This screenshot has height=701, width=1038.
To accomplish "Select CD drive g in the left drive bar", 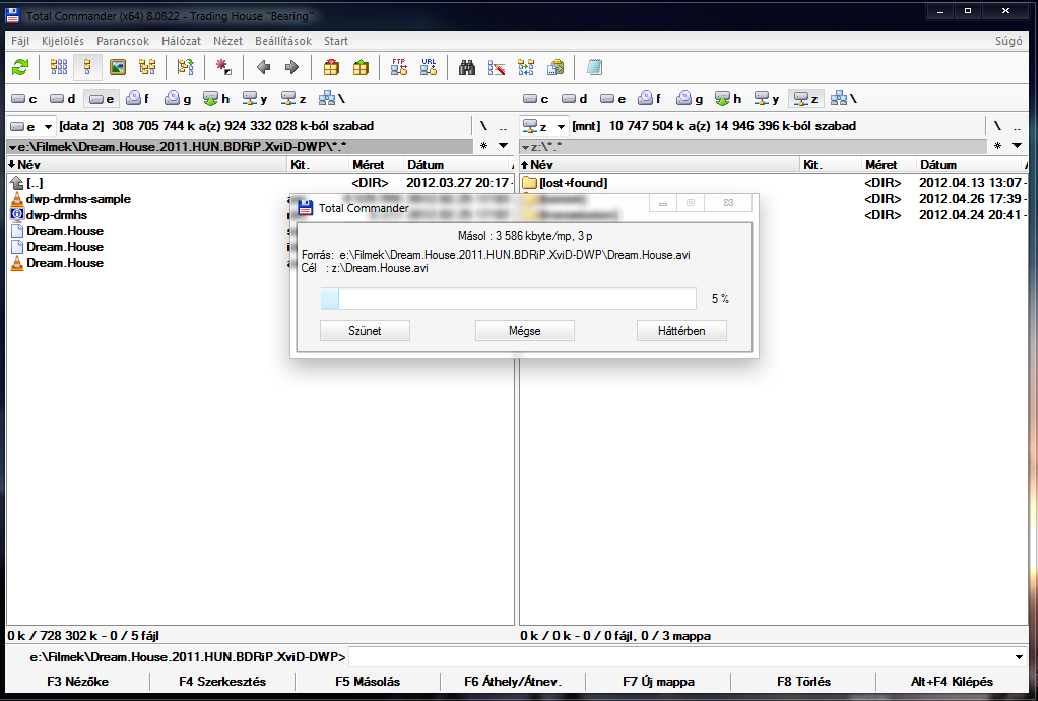I will click(x=178, y=99).
